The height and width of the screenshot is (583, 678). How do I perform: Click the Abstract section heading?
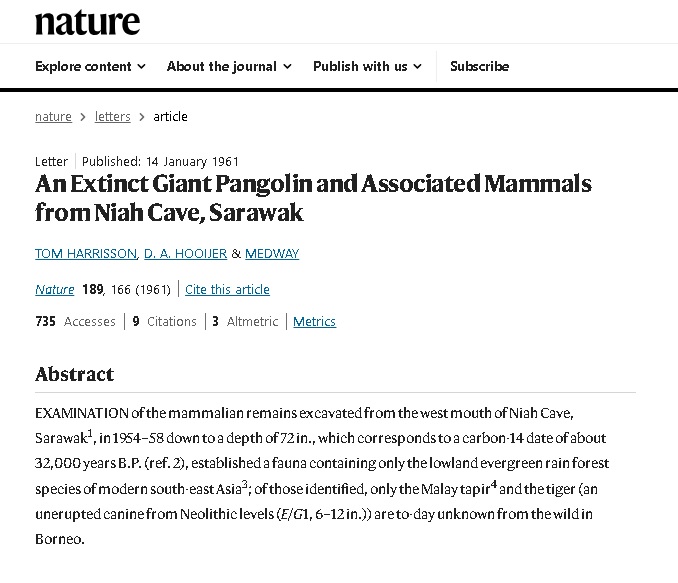[x=75, y=374]
